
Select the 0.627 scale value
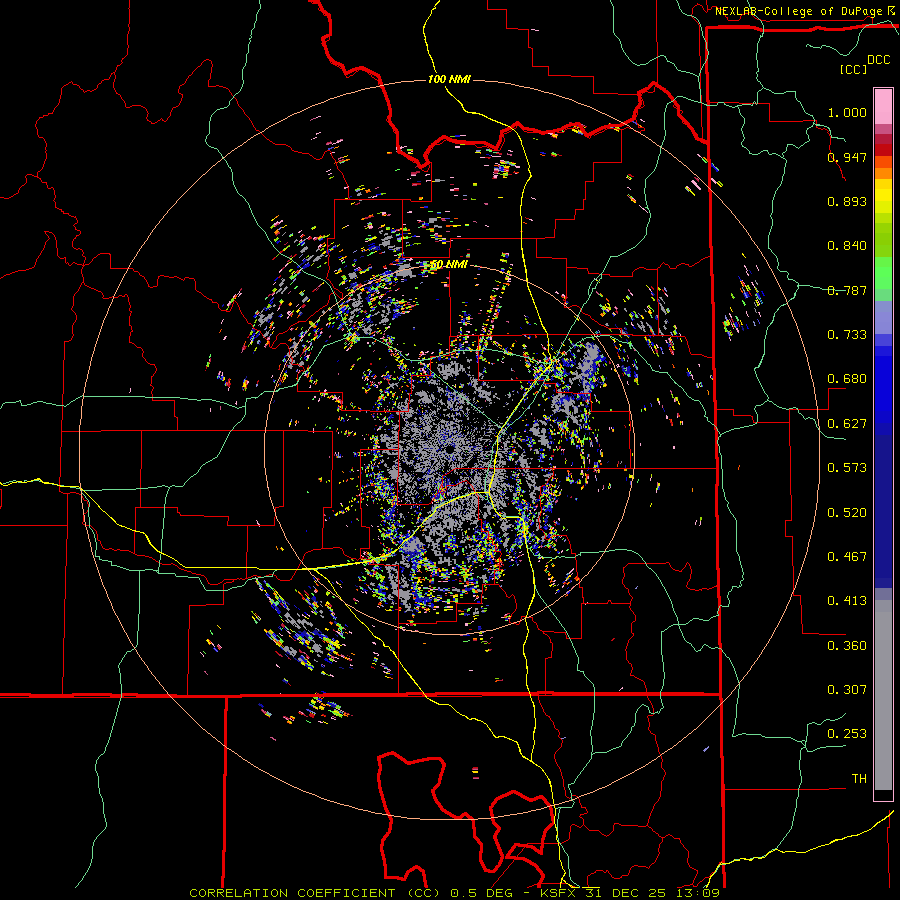(847, 424)
